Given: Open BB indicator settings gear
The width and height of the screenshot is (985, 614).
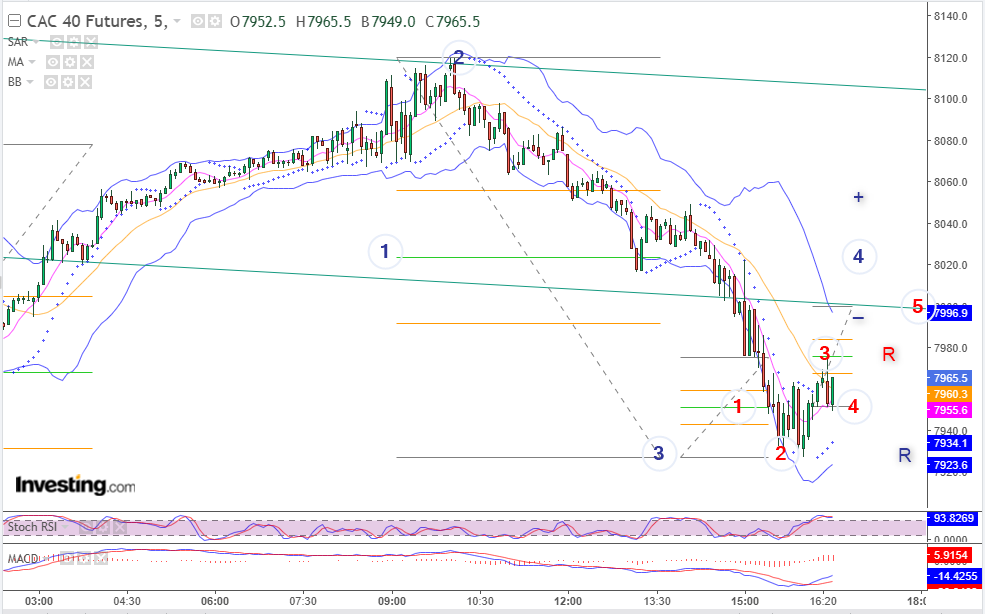Looking at the screenshot, I should pyautogui.click(x=68, y=82).
